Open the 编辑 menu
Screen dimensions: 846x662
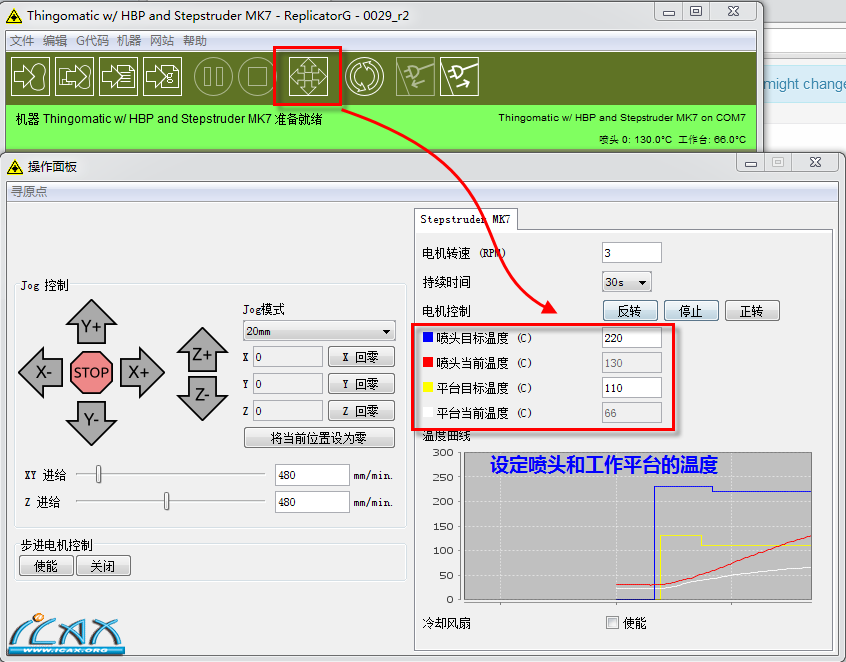click(x=55, y=40)
